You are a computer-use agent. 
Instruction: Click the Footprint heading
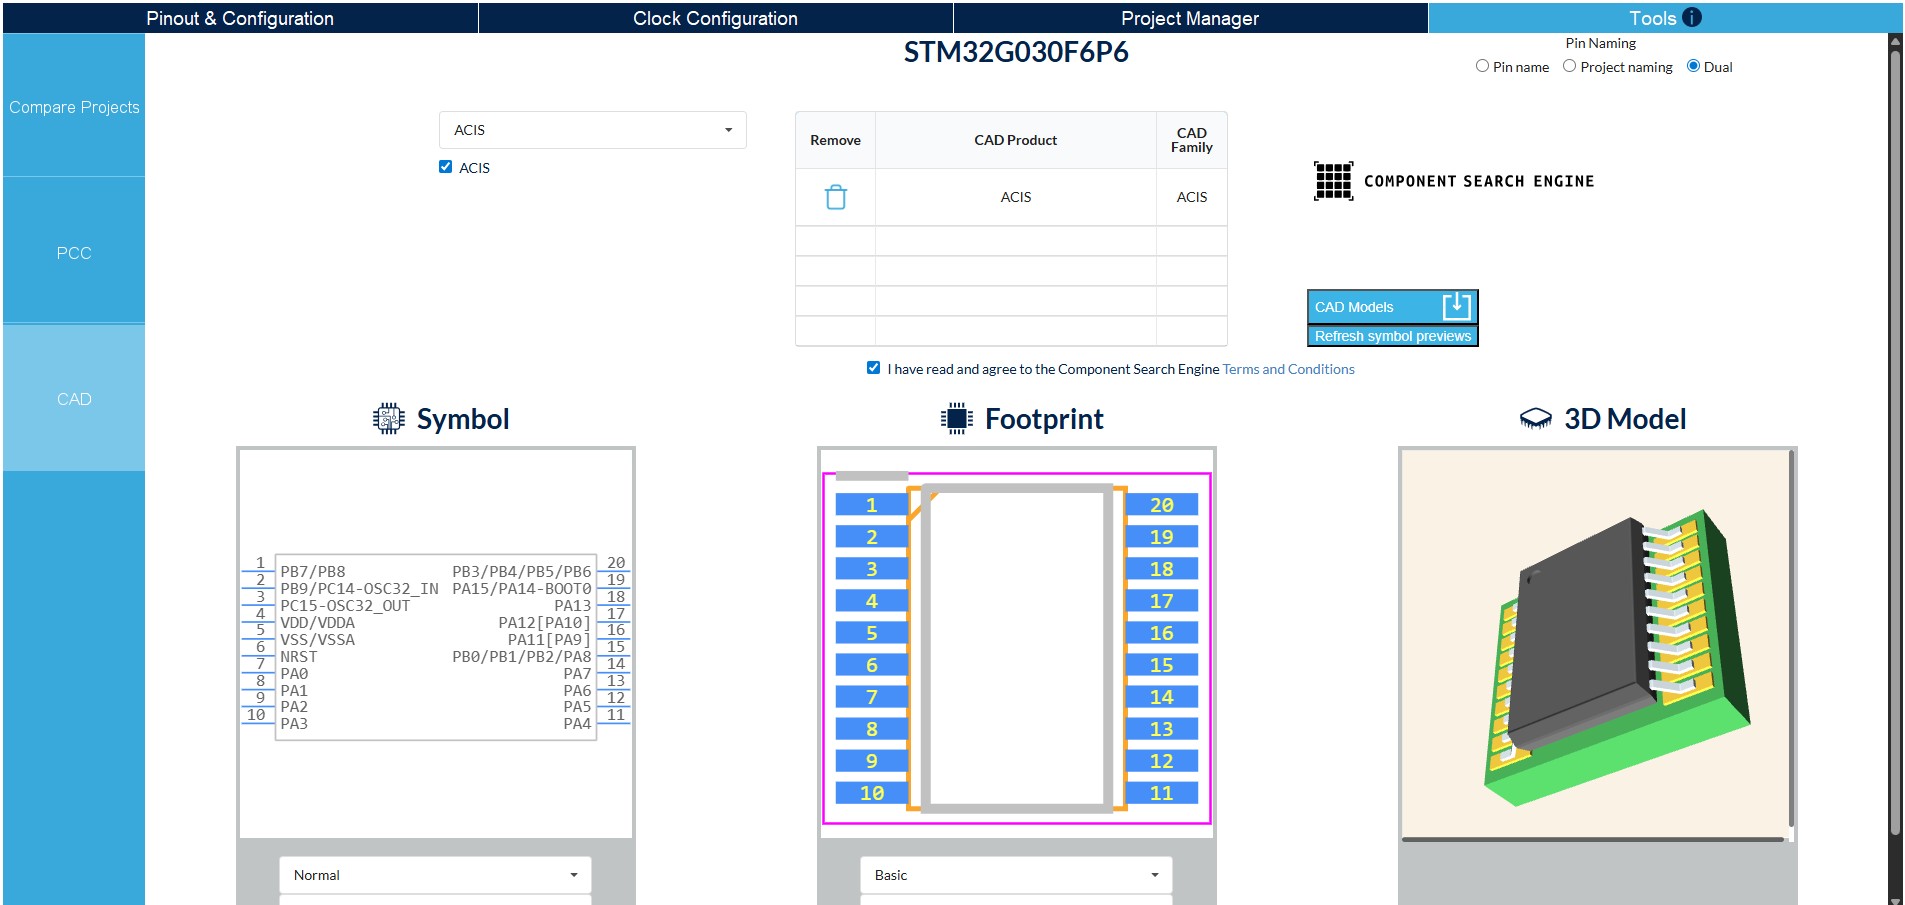click(1044, 419)
